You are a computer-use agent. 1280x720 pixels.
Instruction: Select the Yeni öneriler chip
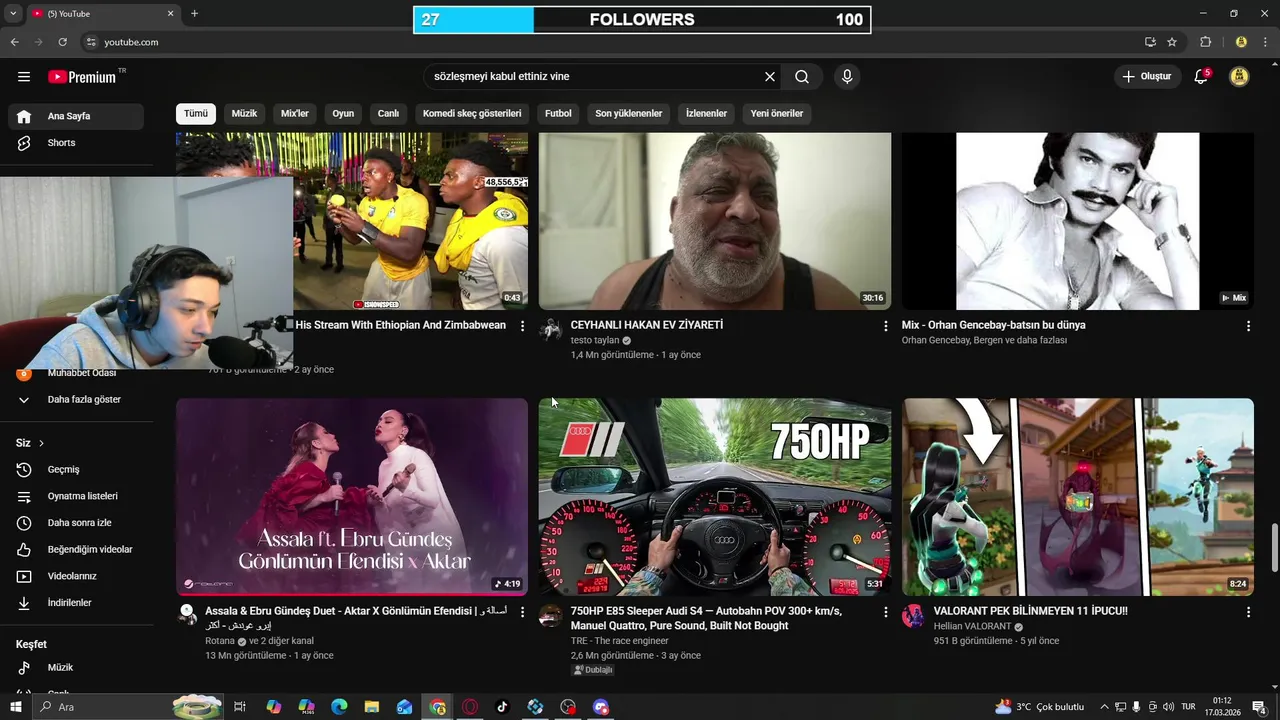click(777, 114)
